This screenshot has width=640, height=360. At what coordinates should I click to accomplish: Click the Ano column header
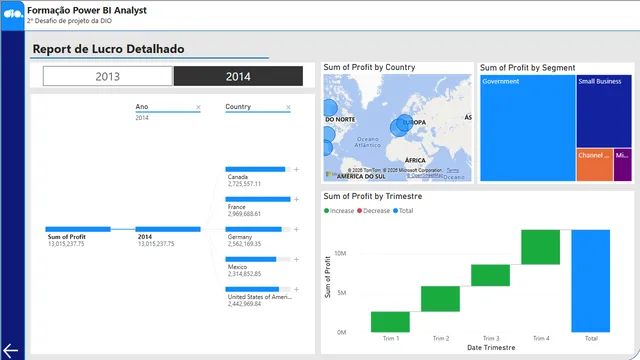pyautogui.click(x=142, y=107)
